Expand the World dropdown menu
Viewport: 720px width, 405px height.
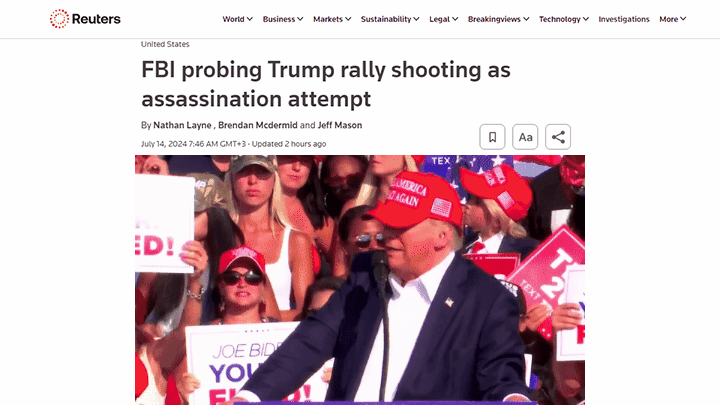[237, 19]
